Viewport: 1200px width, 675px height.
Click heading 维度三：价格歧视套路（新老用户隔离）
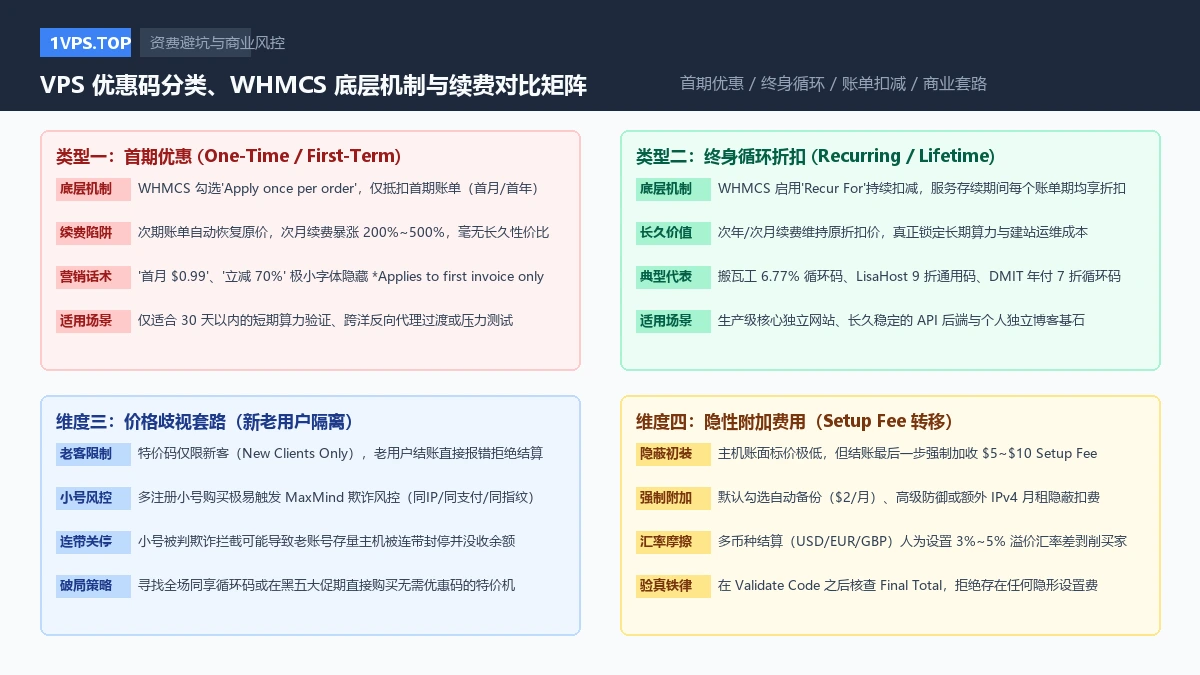point(205,421)
